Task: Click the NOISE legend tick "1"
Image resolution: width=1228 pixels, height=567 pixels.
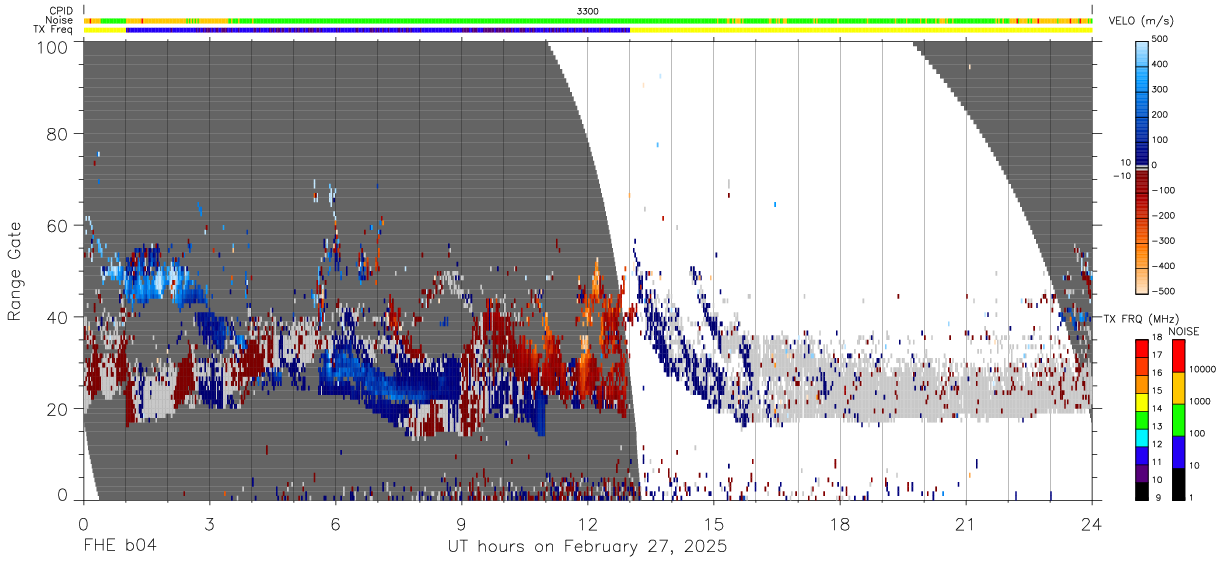Action: tap(1190, 497)
